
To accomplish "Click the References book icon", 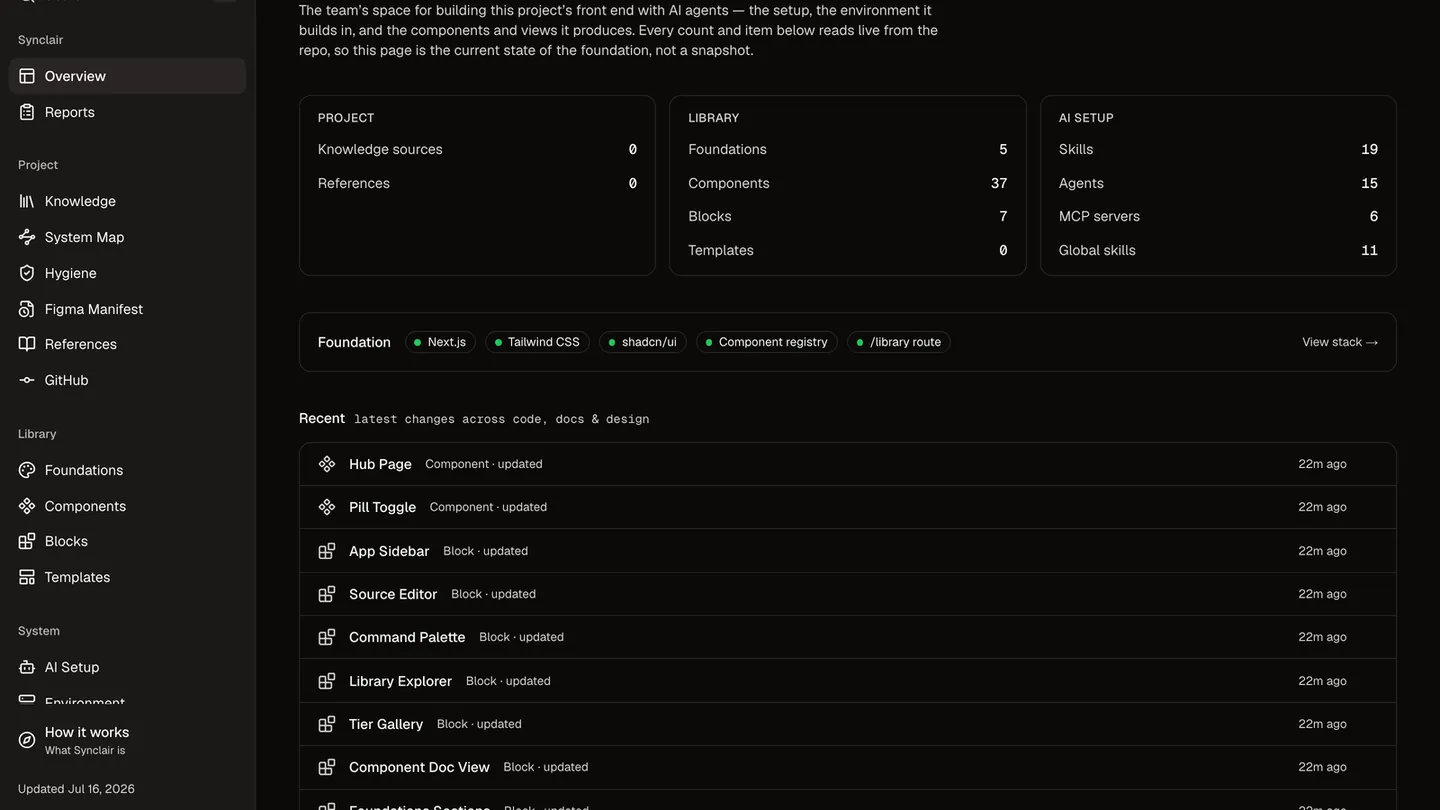I will 27,344.
